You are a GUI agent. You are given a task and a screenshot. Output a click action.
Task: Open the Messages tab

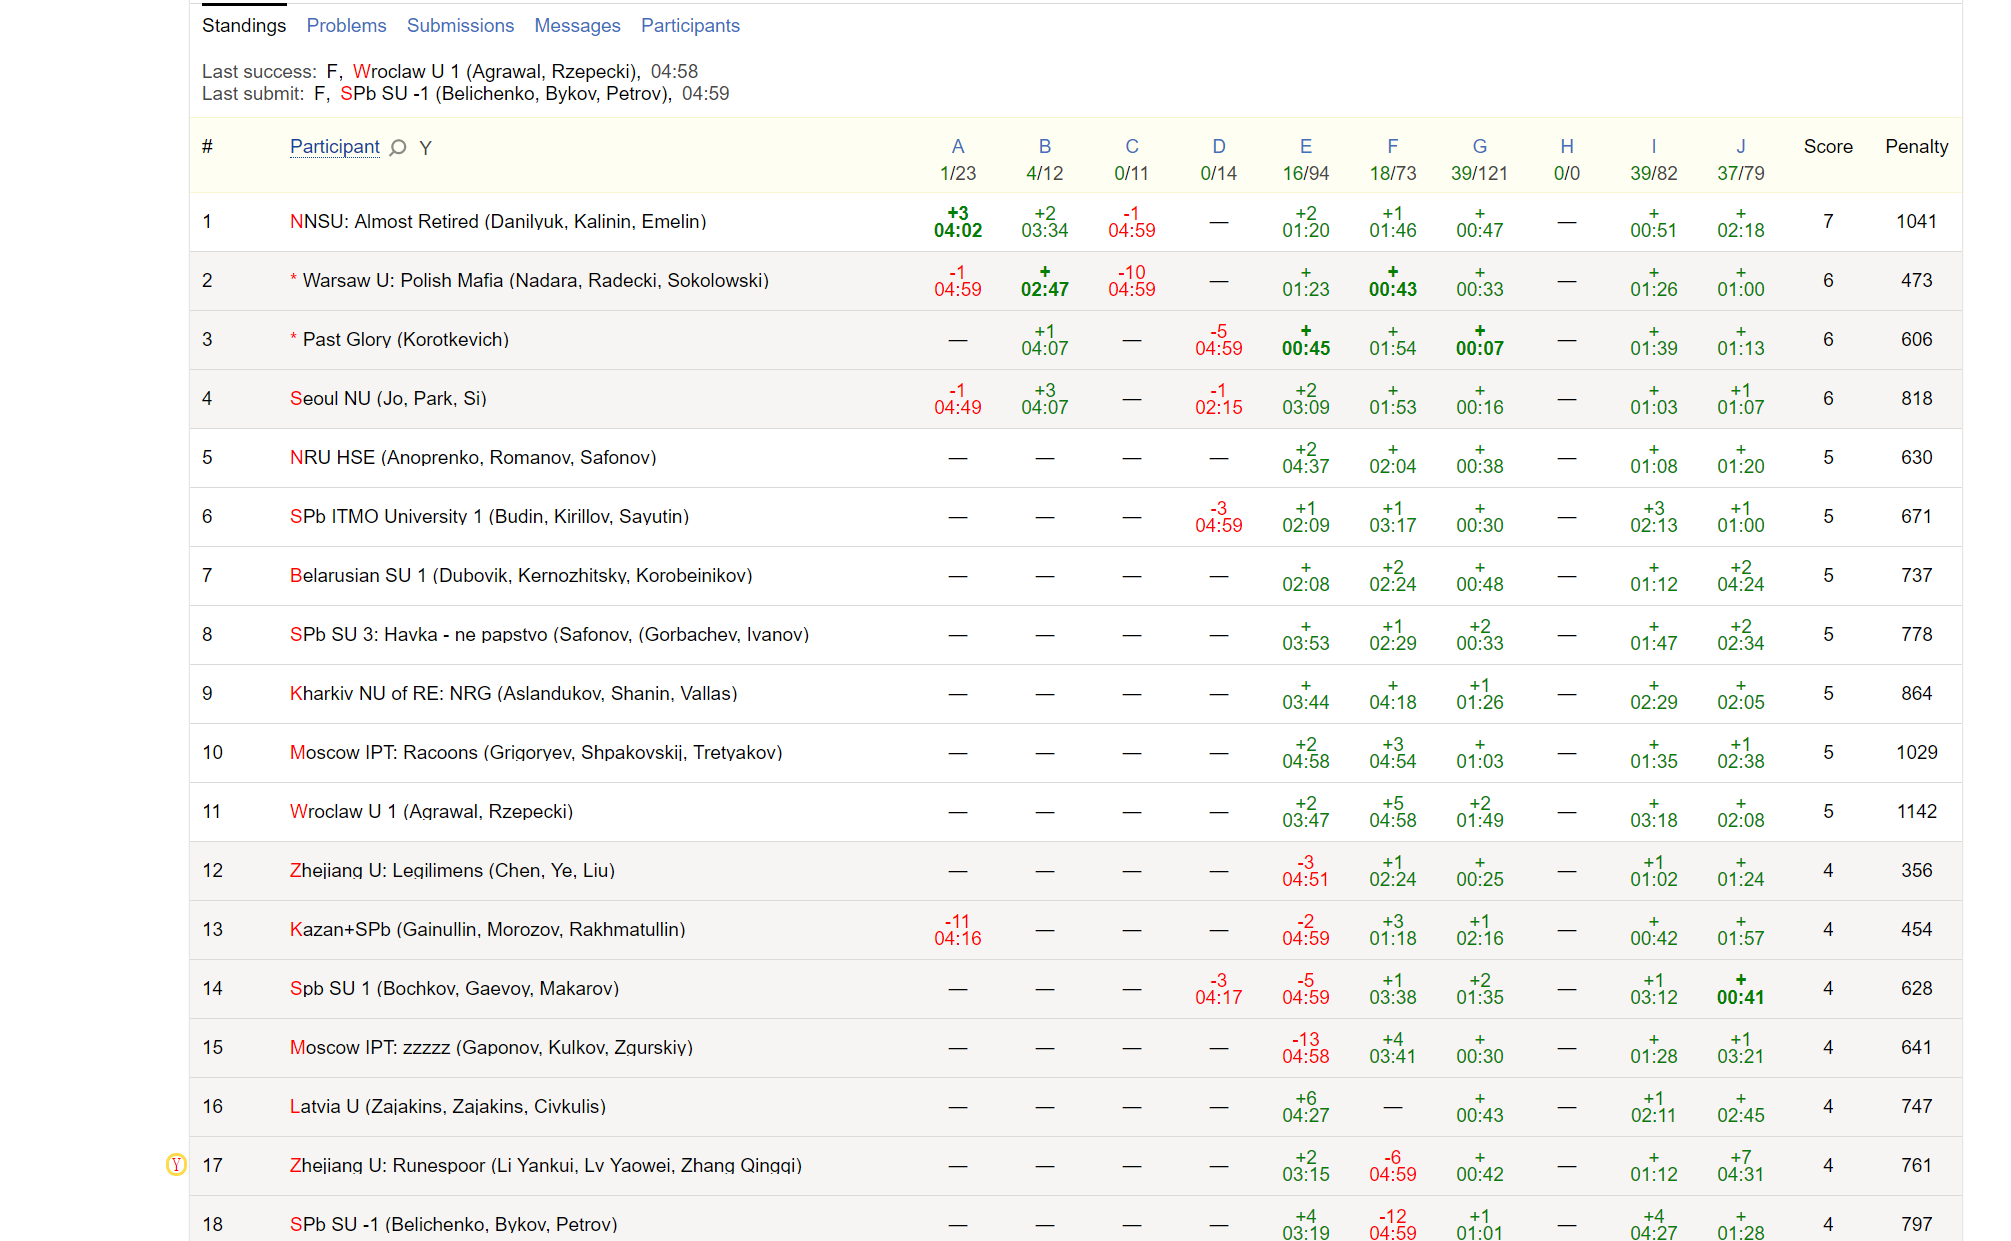coord(577,26)
